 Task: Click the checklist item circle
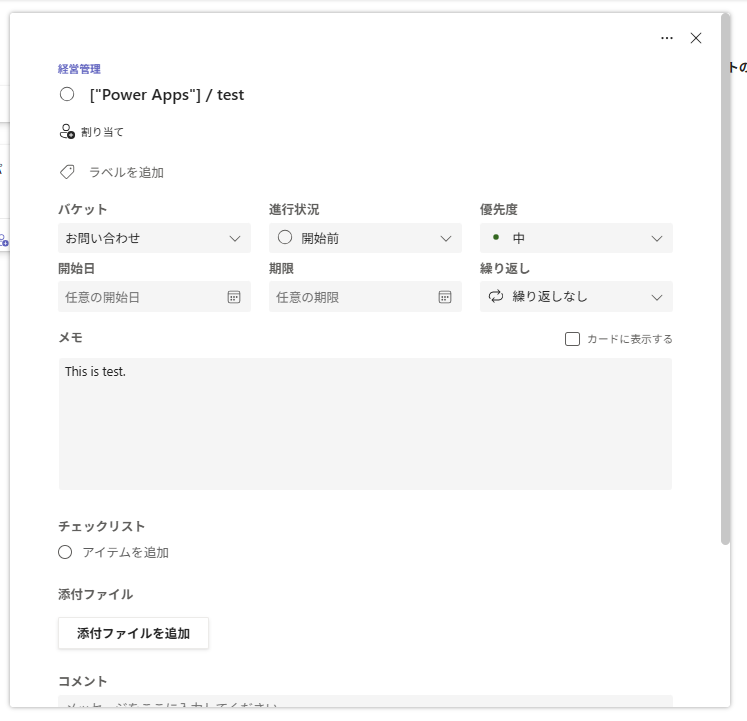point(65,552)
